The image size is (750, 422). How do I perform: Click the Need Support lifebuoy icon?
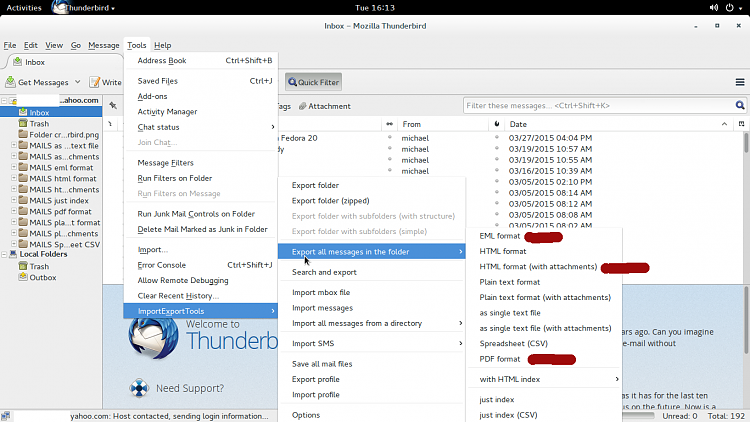coord(139,388)
